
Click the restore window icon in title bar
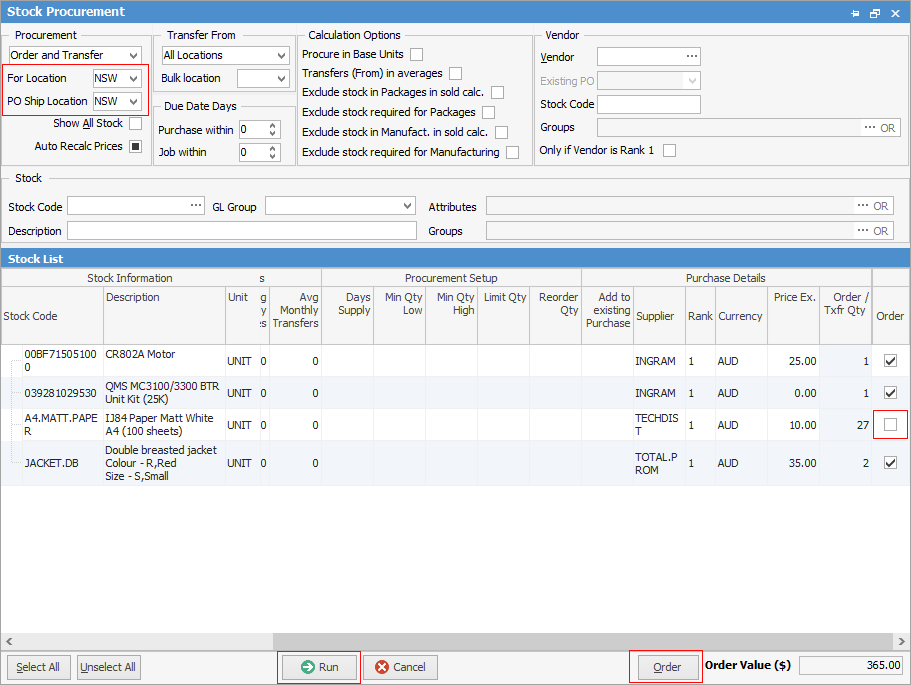875,12
